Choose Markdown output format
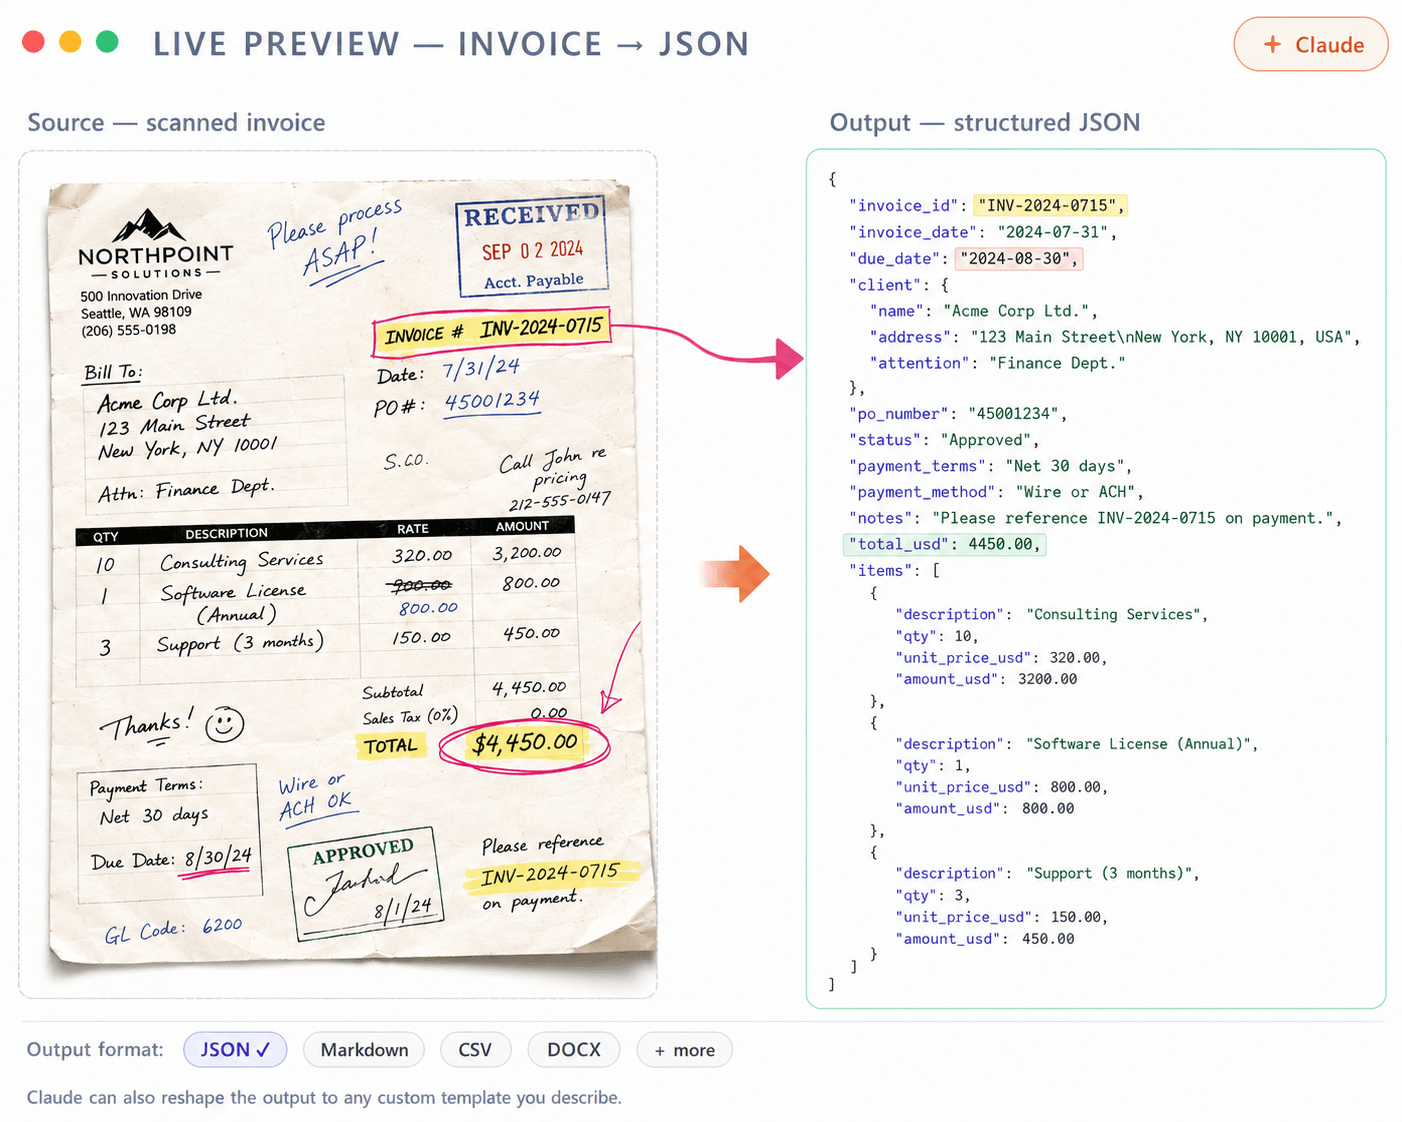The image size is (1402, 1122). pyautogui.click(x=364, y=1049)
